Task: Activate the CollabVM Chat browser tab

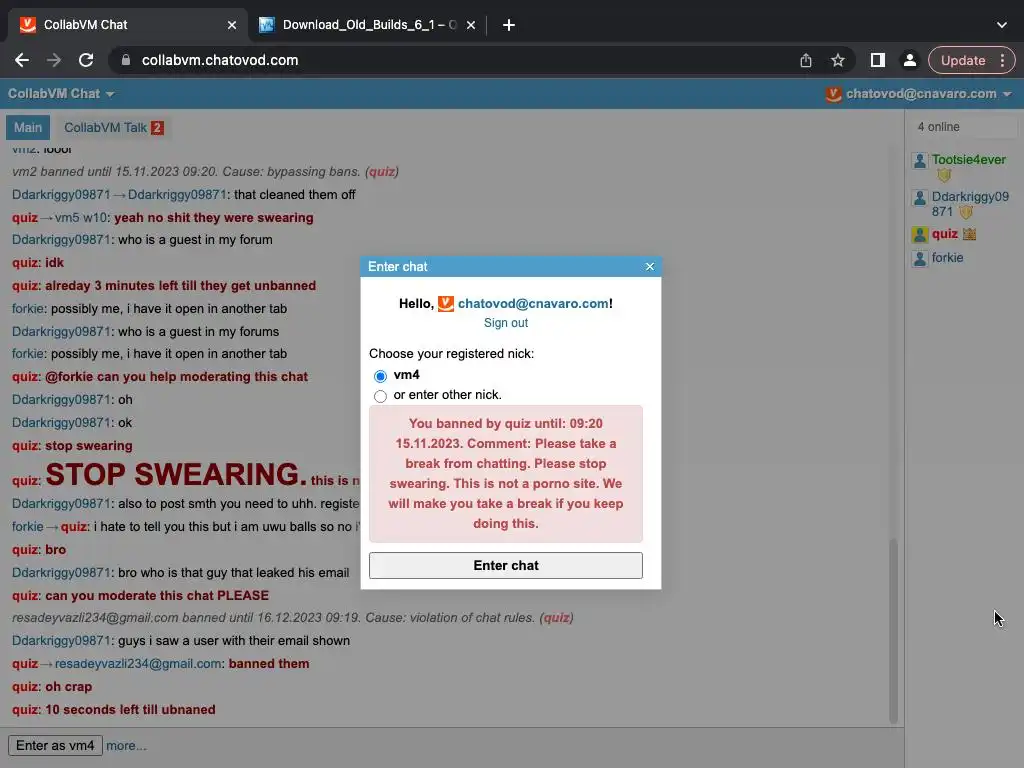Action: pos(128,25)
